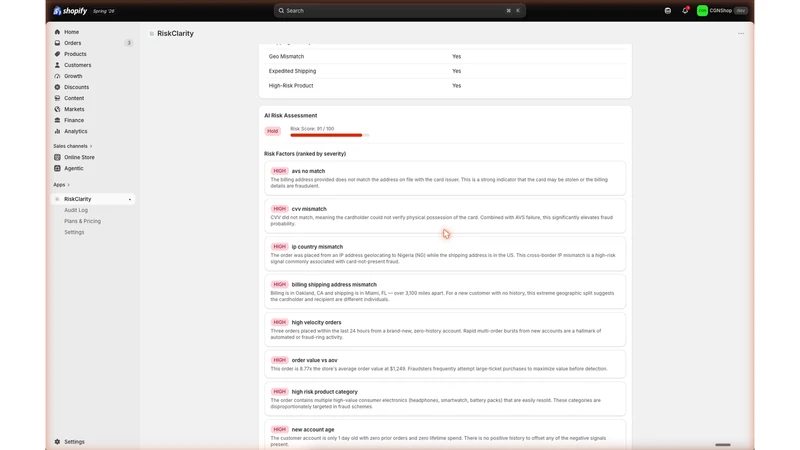Go to Products page
Viewport: 800px width, 450px height.
coord(75,54)
